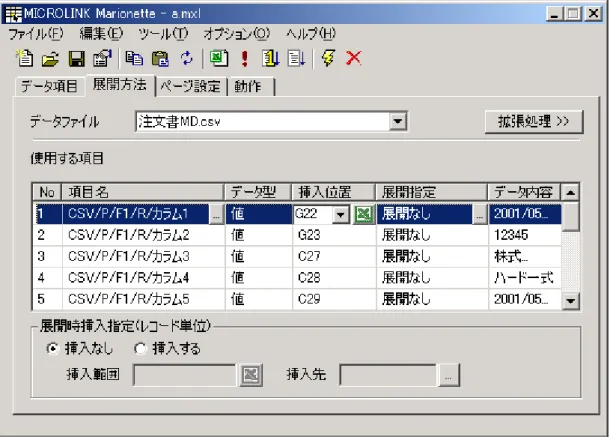Open the データファイル dropdown list

click(398, 121)
